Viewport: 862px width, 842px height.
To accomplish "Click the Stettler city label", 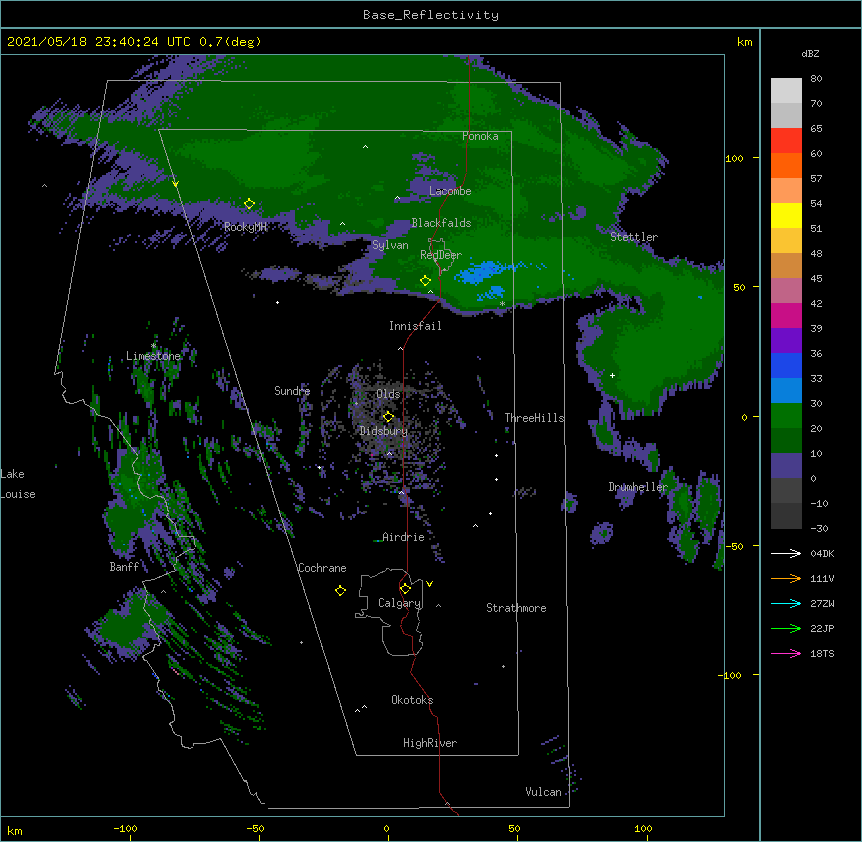I will click(x=634, y=237).
